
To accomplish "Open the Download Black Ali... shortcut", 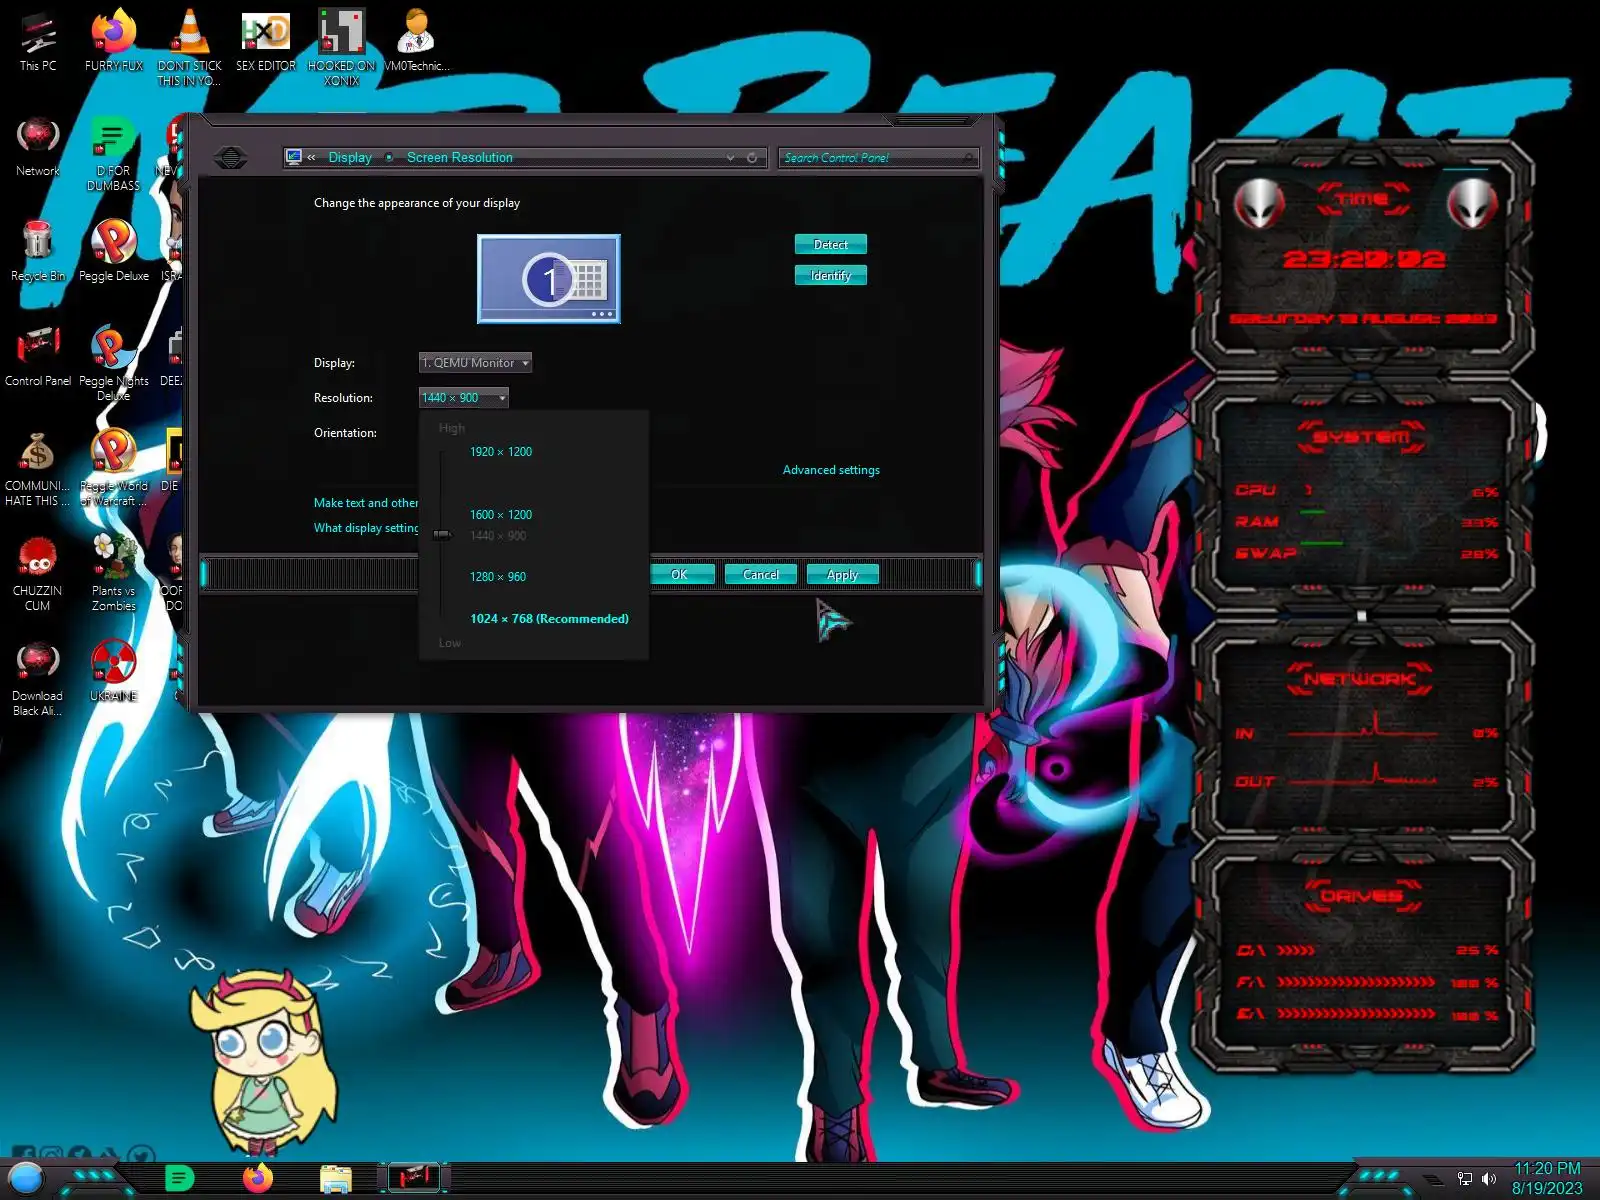I will [38, 678].
